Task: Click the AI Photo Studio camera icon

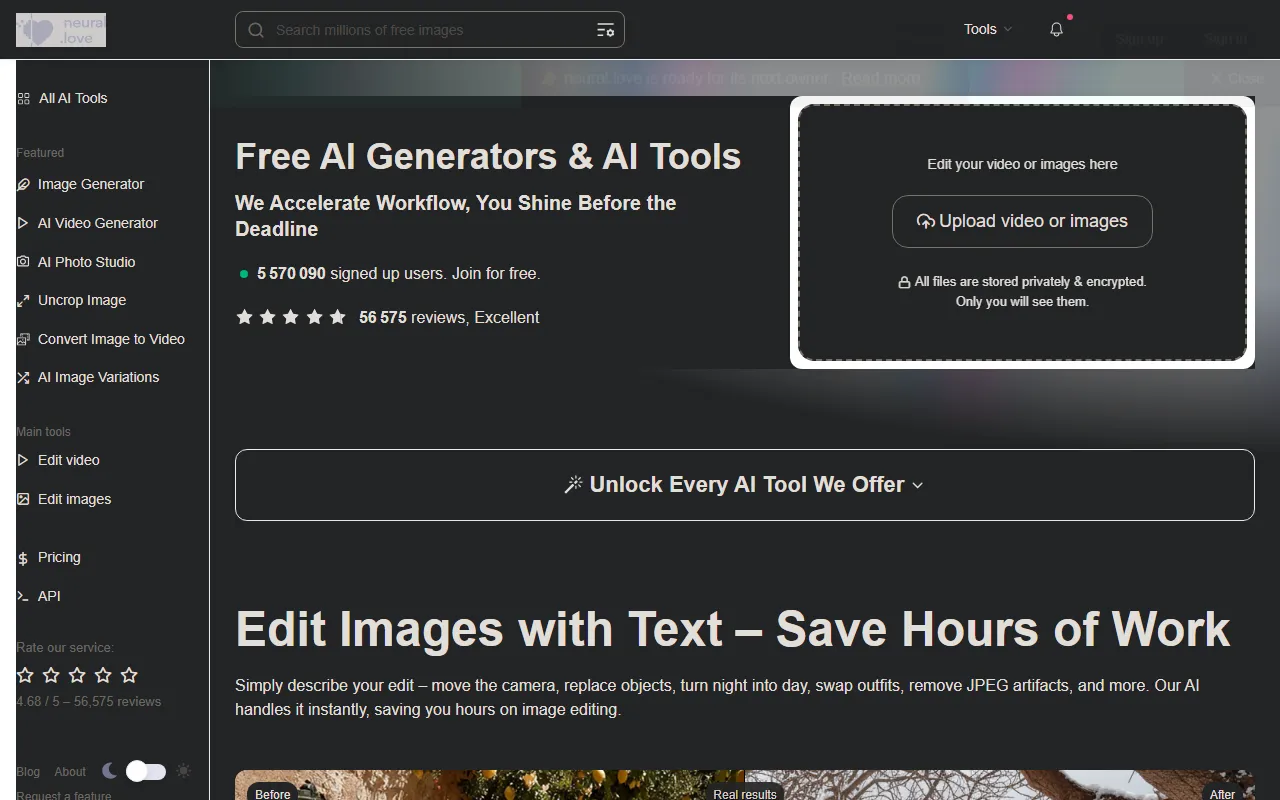Action: (23, 262)
